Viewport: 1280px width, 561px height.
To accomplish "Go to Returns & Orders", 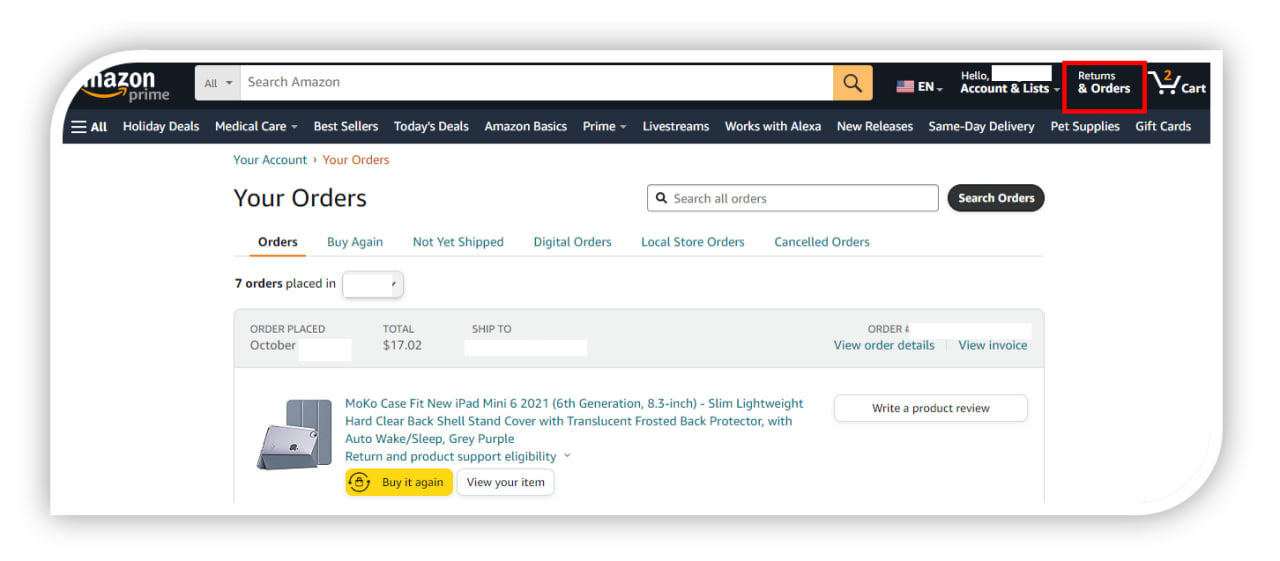I will [x=1104, y=83].
